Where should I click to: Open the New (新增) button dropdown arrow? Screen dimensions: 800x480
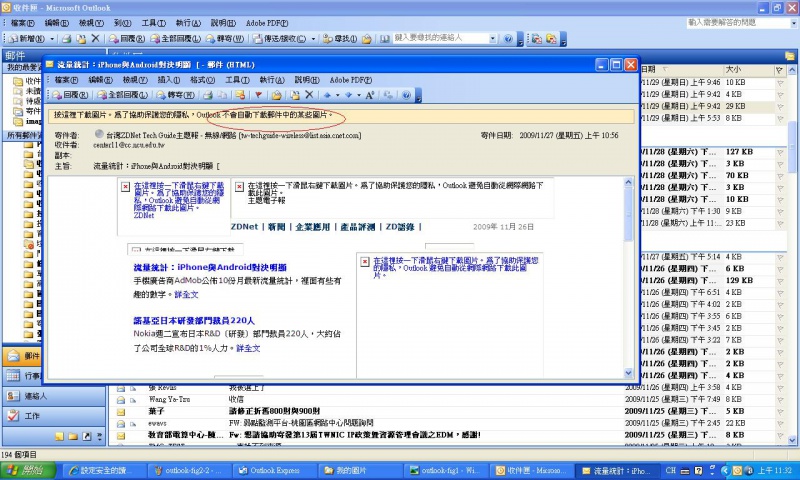click(52, 38)
